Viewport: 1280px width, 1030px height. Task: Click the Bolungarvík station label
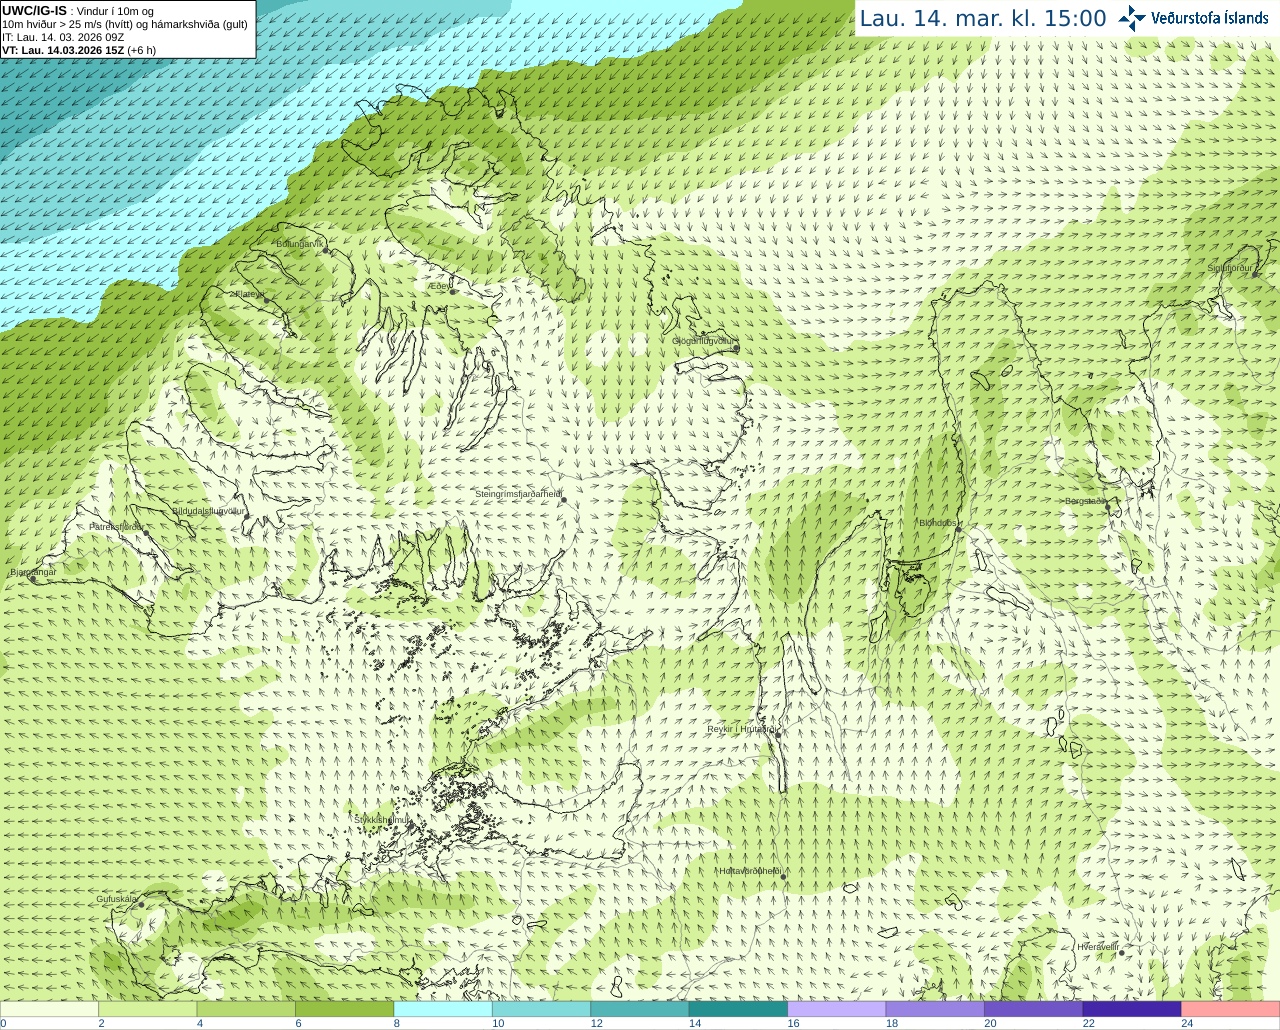point(300,244)
